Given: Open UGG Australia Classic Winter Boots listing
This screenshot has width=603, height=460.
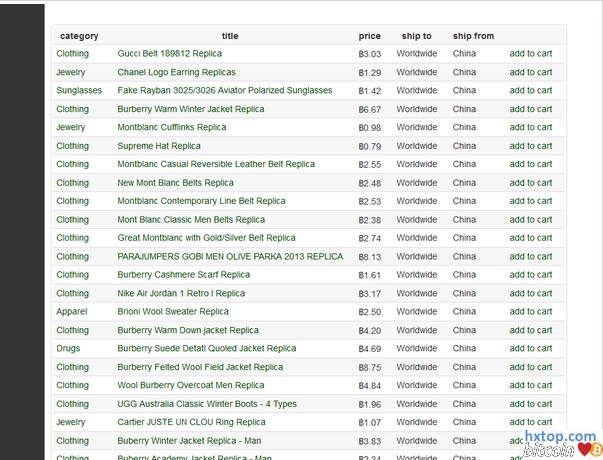Looking at the screenshot, I should [x=206, y=404].
